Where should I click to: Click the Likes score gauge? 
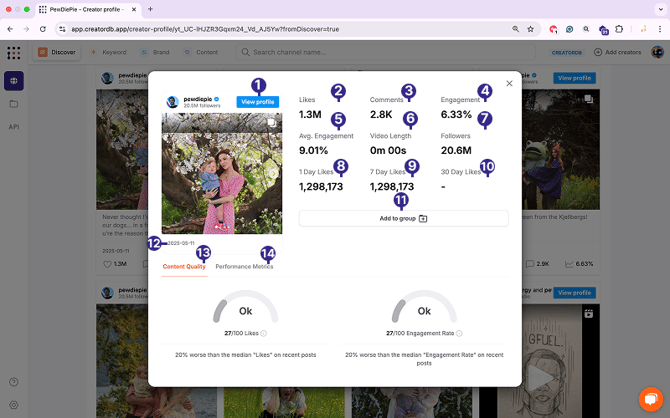[x=245, y=307]
